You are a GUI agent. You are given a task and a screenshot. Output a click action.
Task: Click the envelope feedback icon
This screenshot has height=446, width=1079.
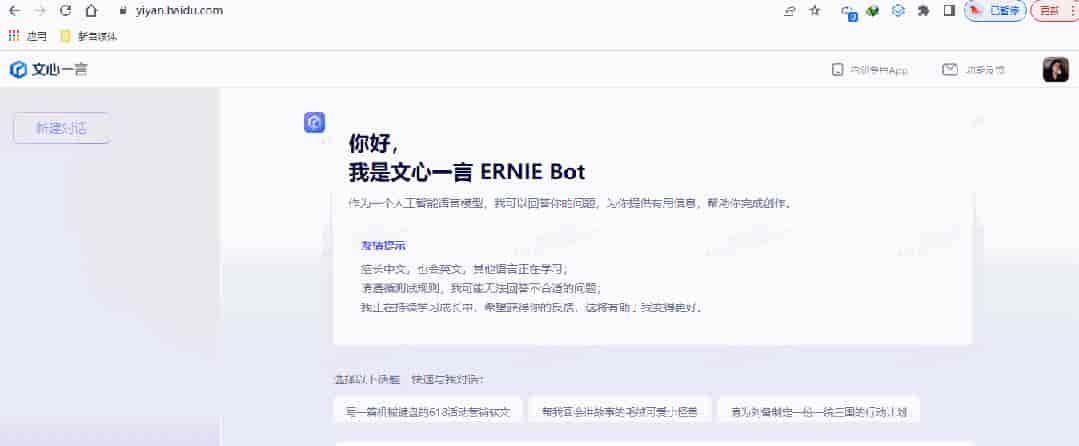pos(950,70)
